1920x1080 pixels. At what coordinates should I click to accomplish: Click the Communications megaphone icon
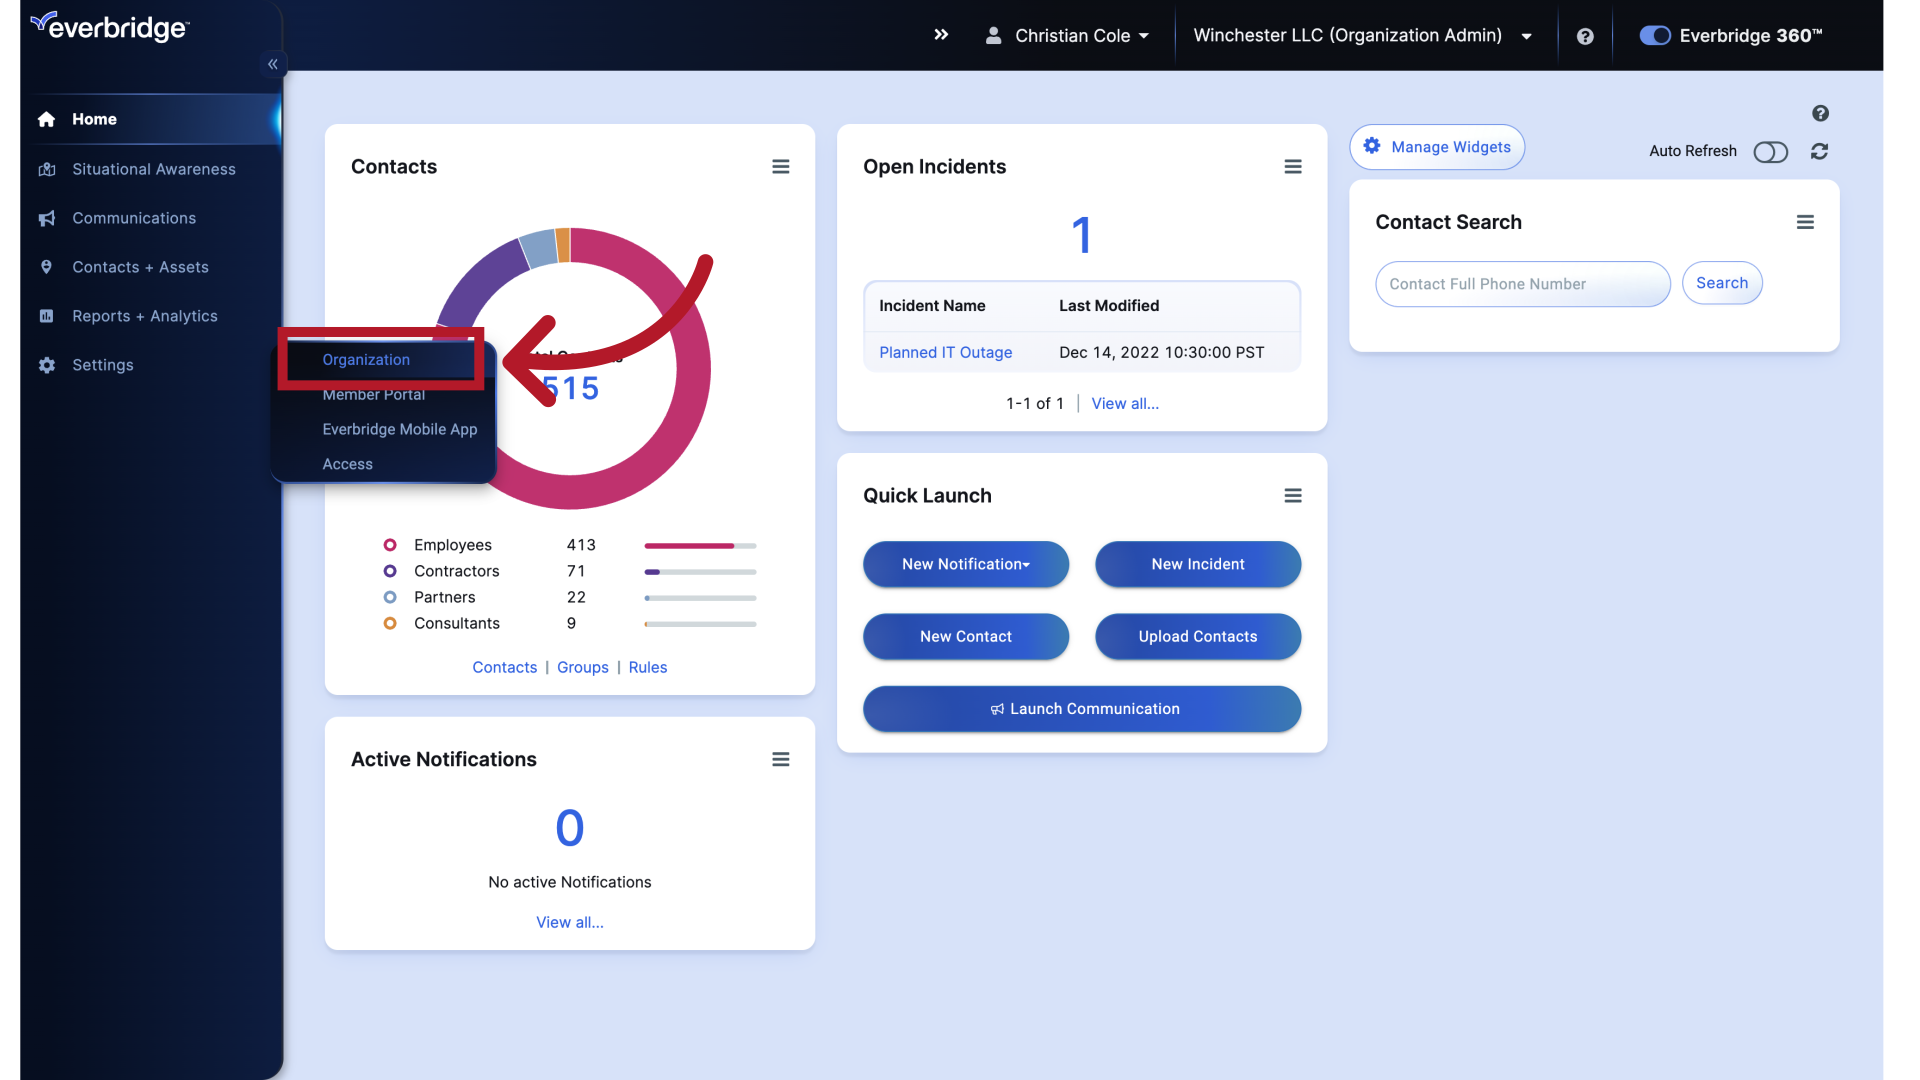coord(46,218)
